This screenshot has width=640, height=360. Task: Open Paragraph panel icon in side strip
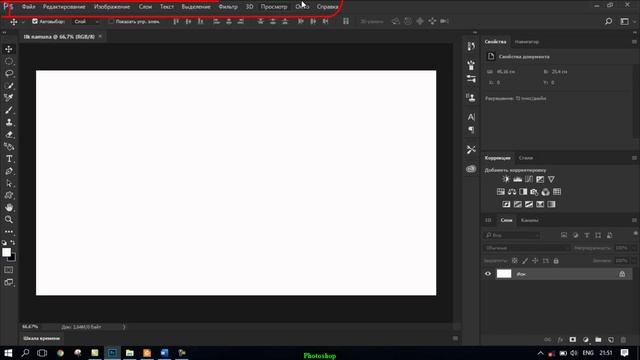[471, 130]
